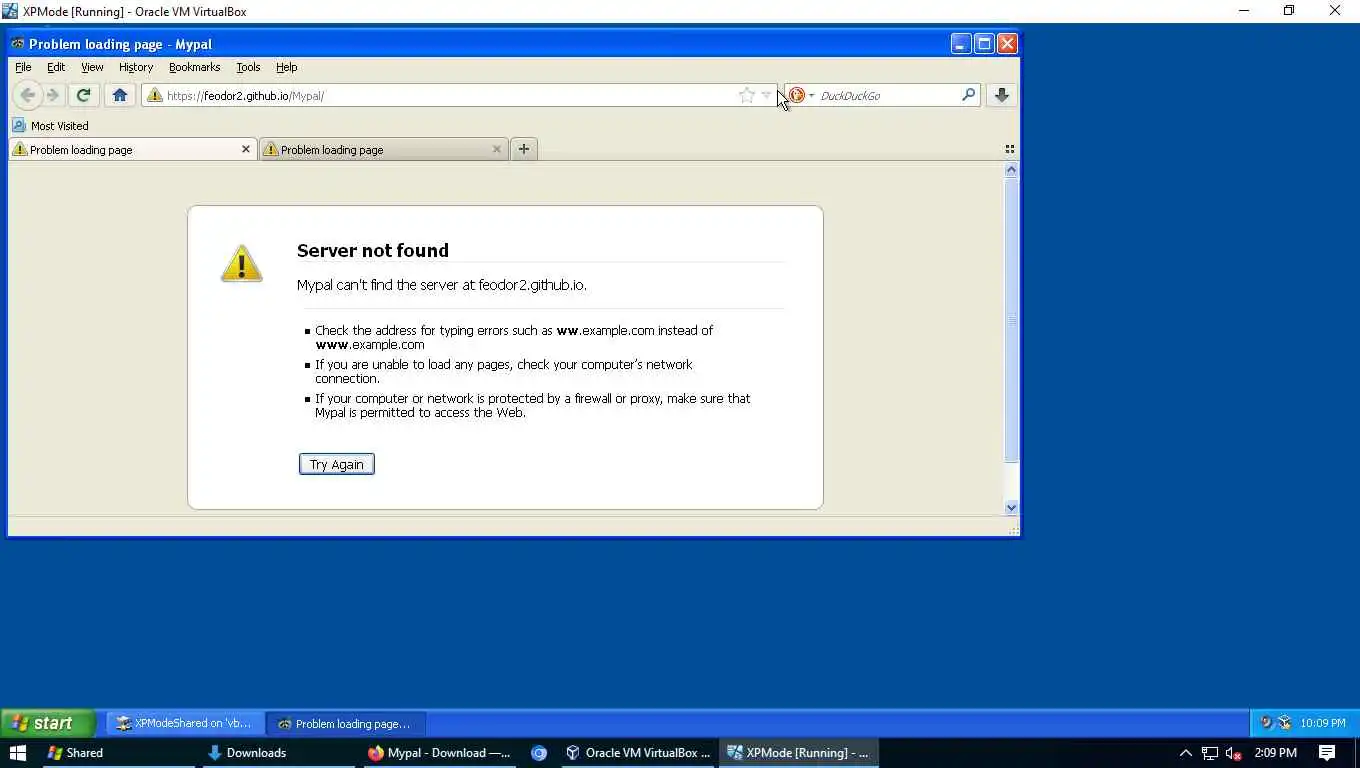Image resolution: width=1360 pixels, height=768 pixels.
Task: Open the Bookmarks menu
Action: coord(194,67)
